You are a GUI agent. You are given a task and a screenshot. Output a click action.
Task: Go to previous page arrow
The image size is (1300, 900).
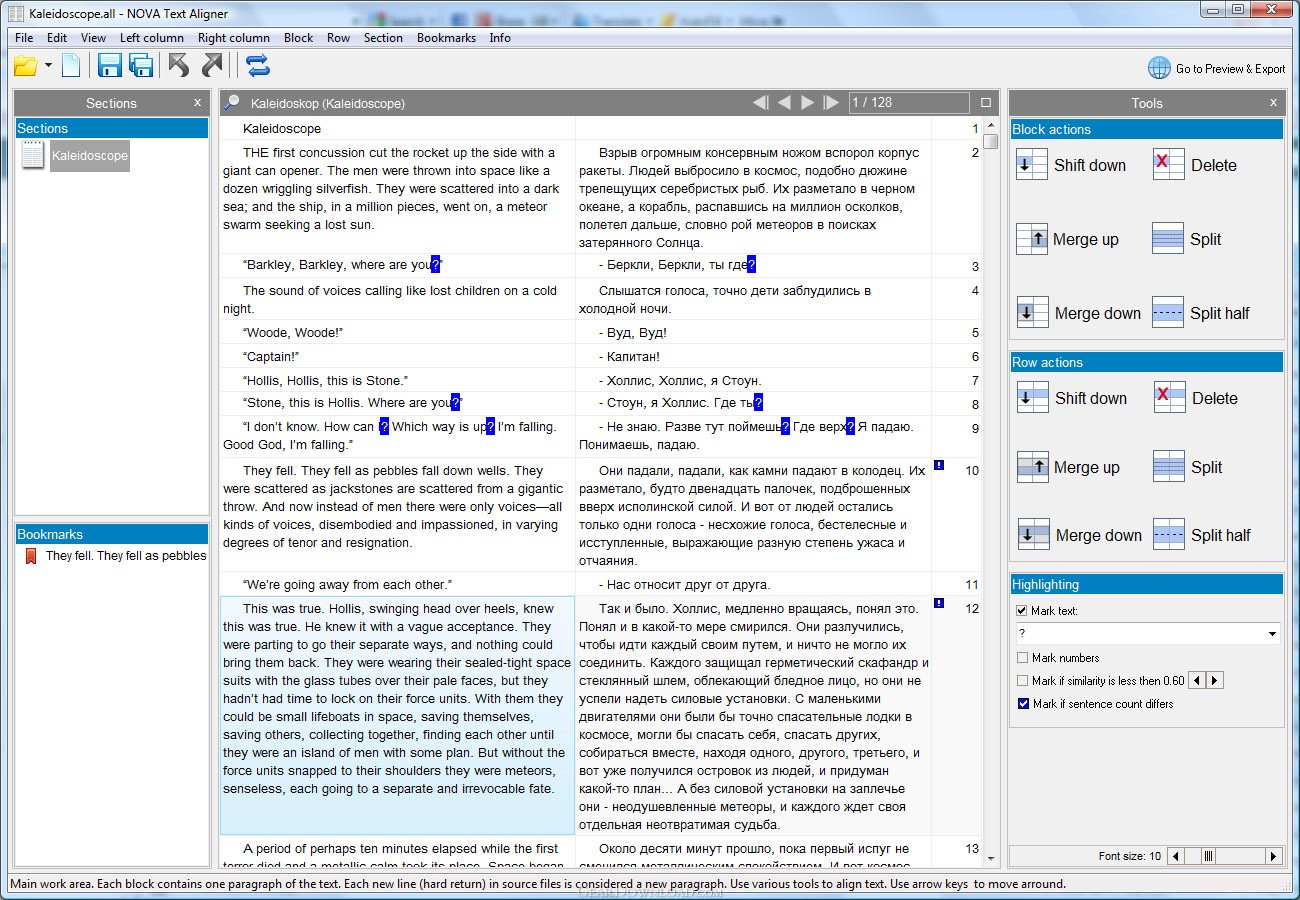point(784,102)
